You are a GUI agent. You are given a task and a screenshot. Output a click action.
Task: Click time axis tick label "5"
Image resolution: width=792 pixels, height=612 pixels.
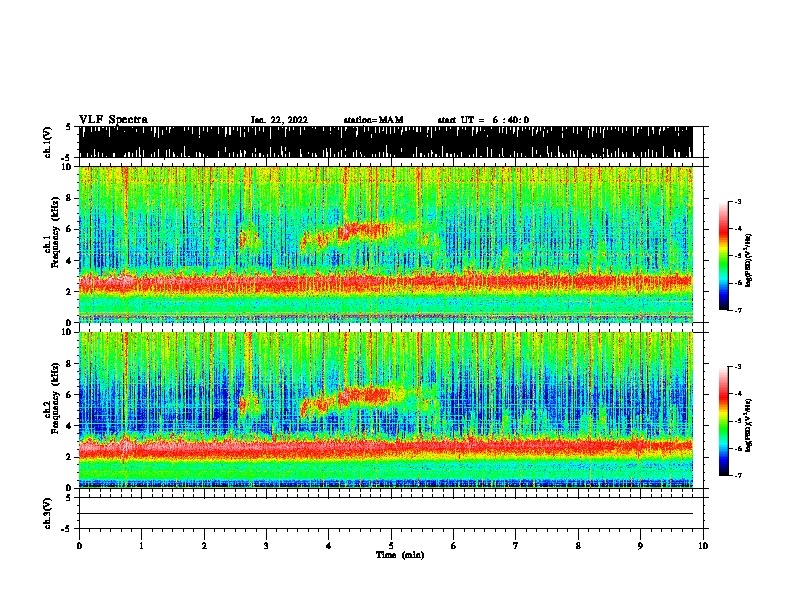391,546
